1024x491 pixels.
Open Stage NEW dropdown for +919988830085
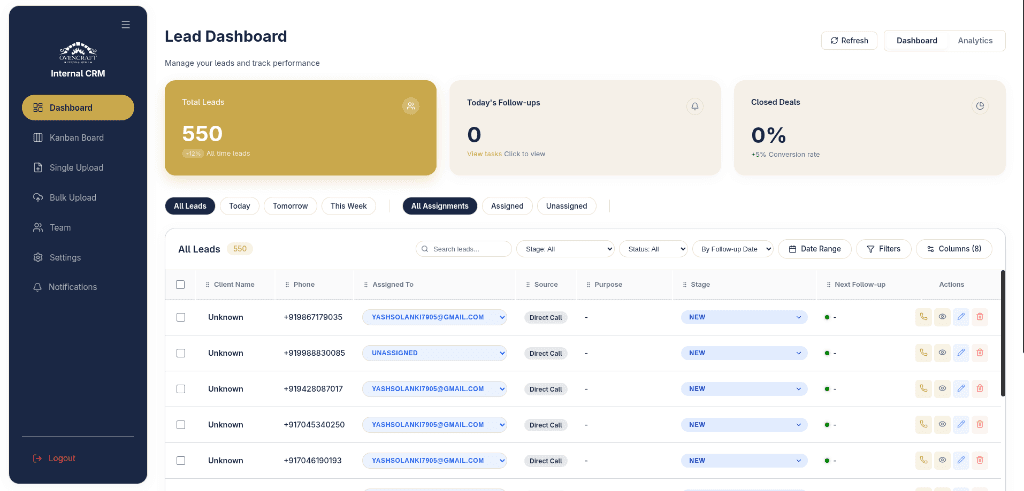744,353
